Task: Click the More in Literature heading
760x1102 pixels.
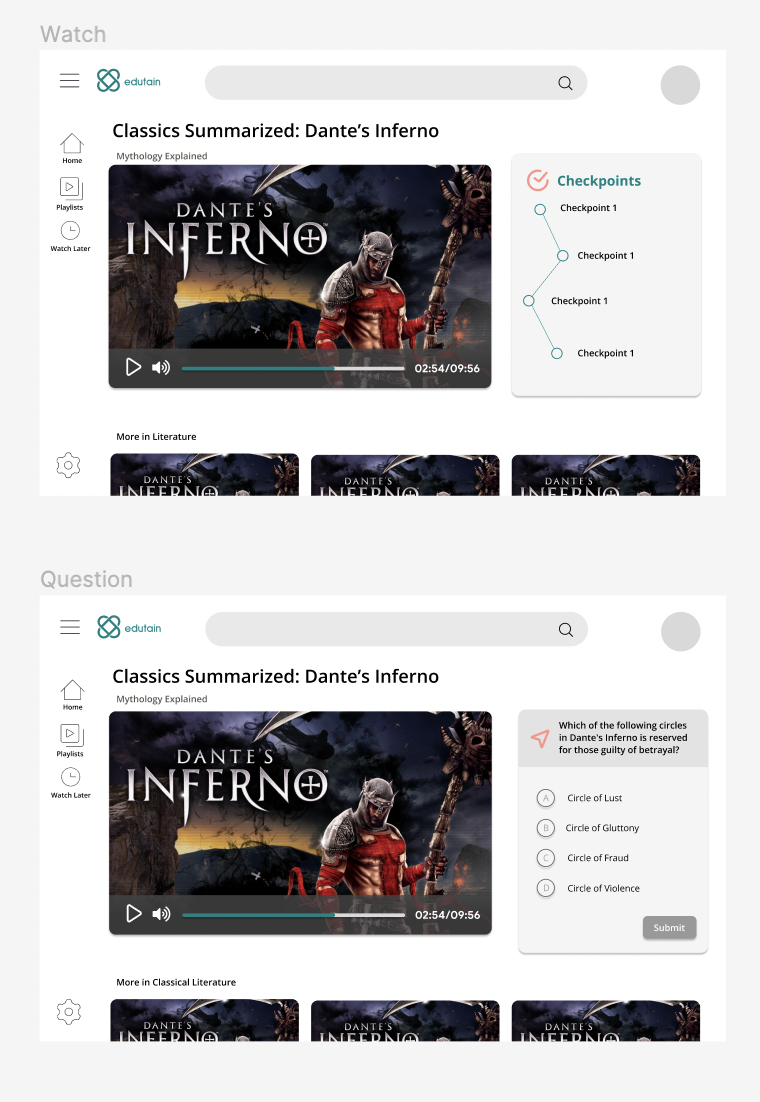Action: [156, 436]
